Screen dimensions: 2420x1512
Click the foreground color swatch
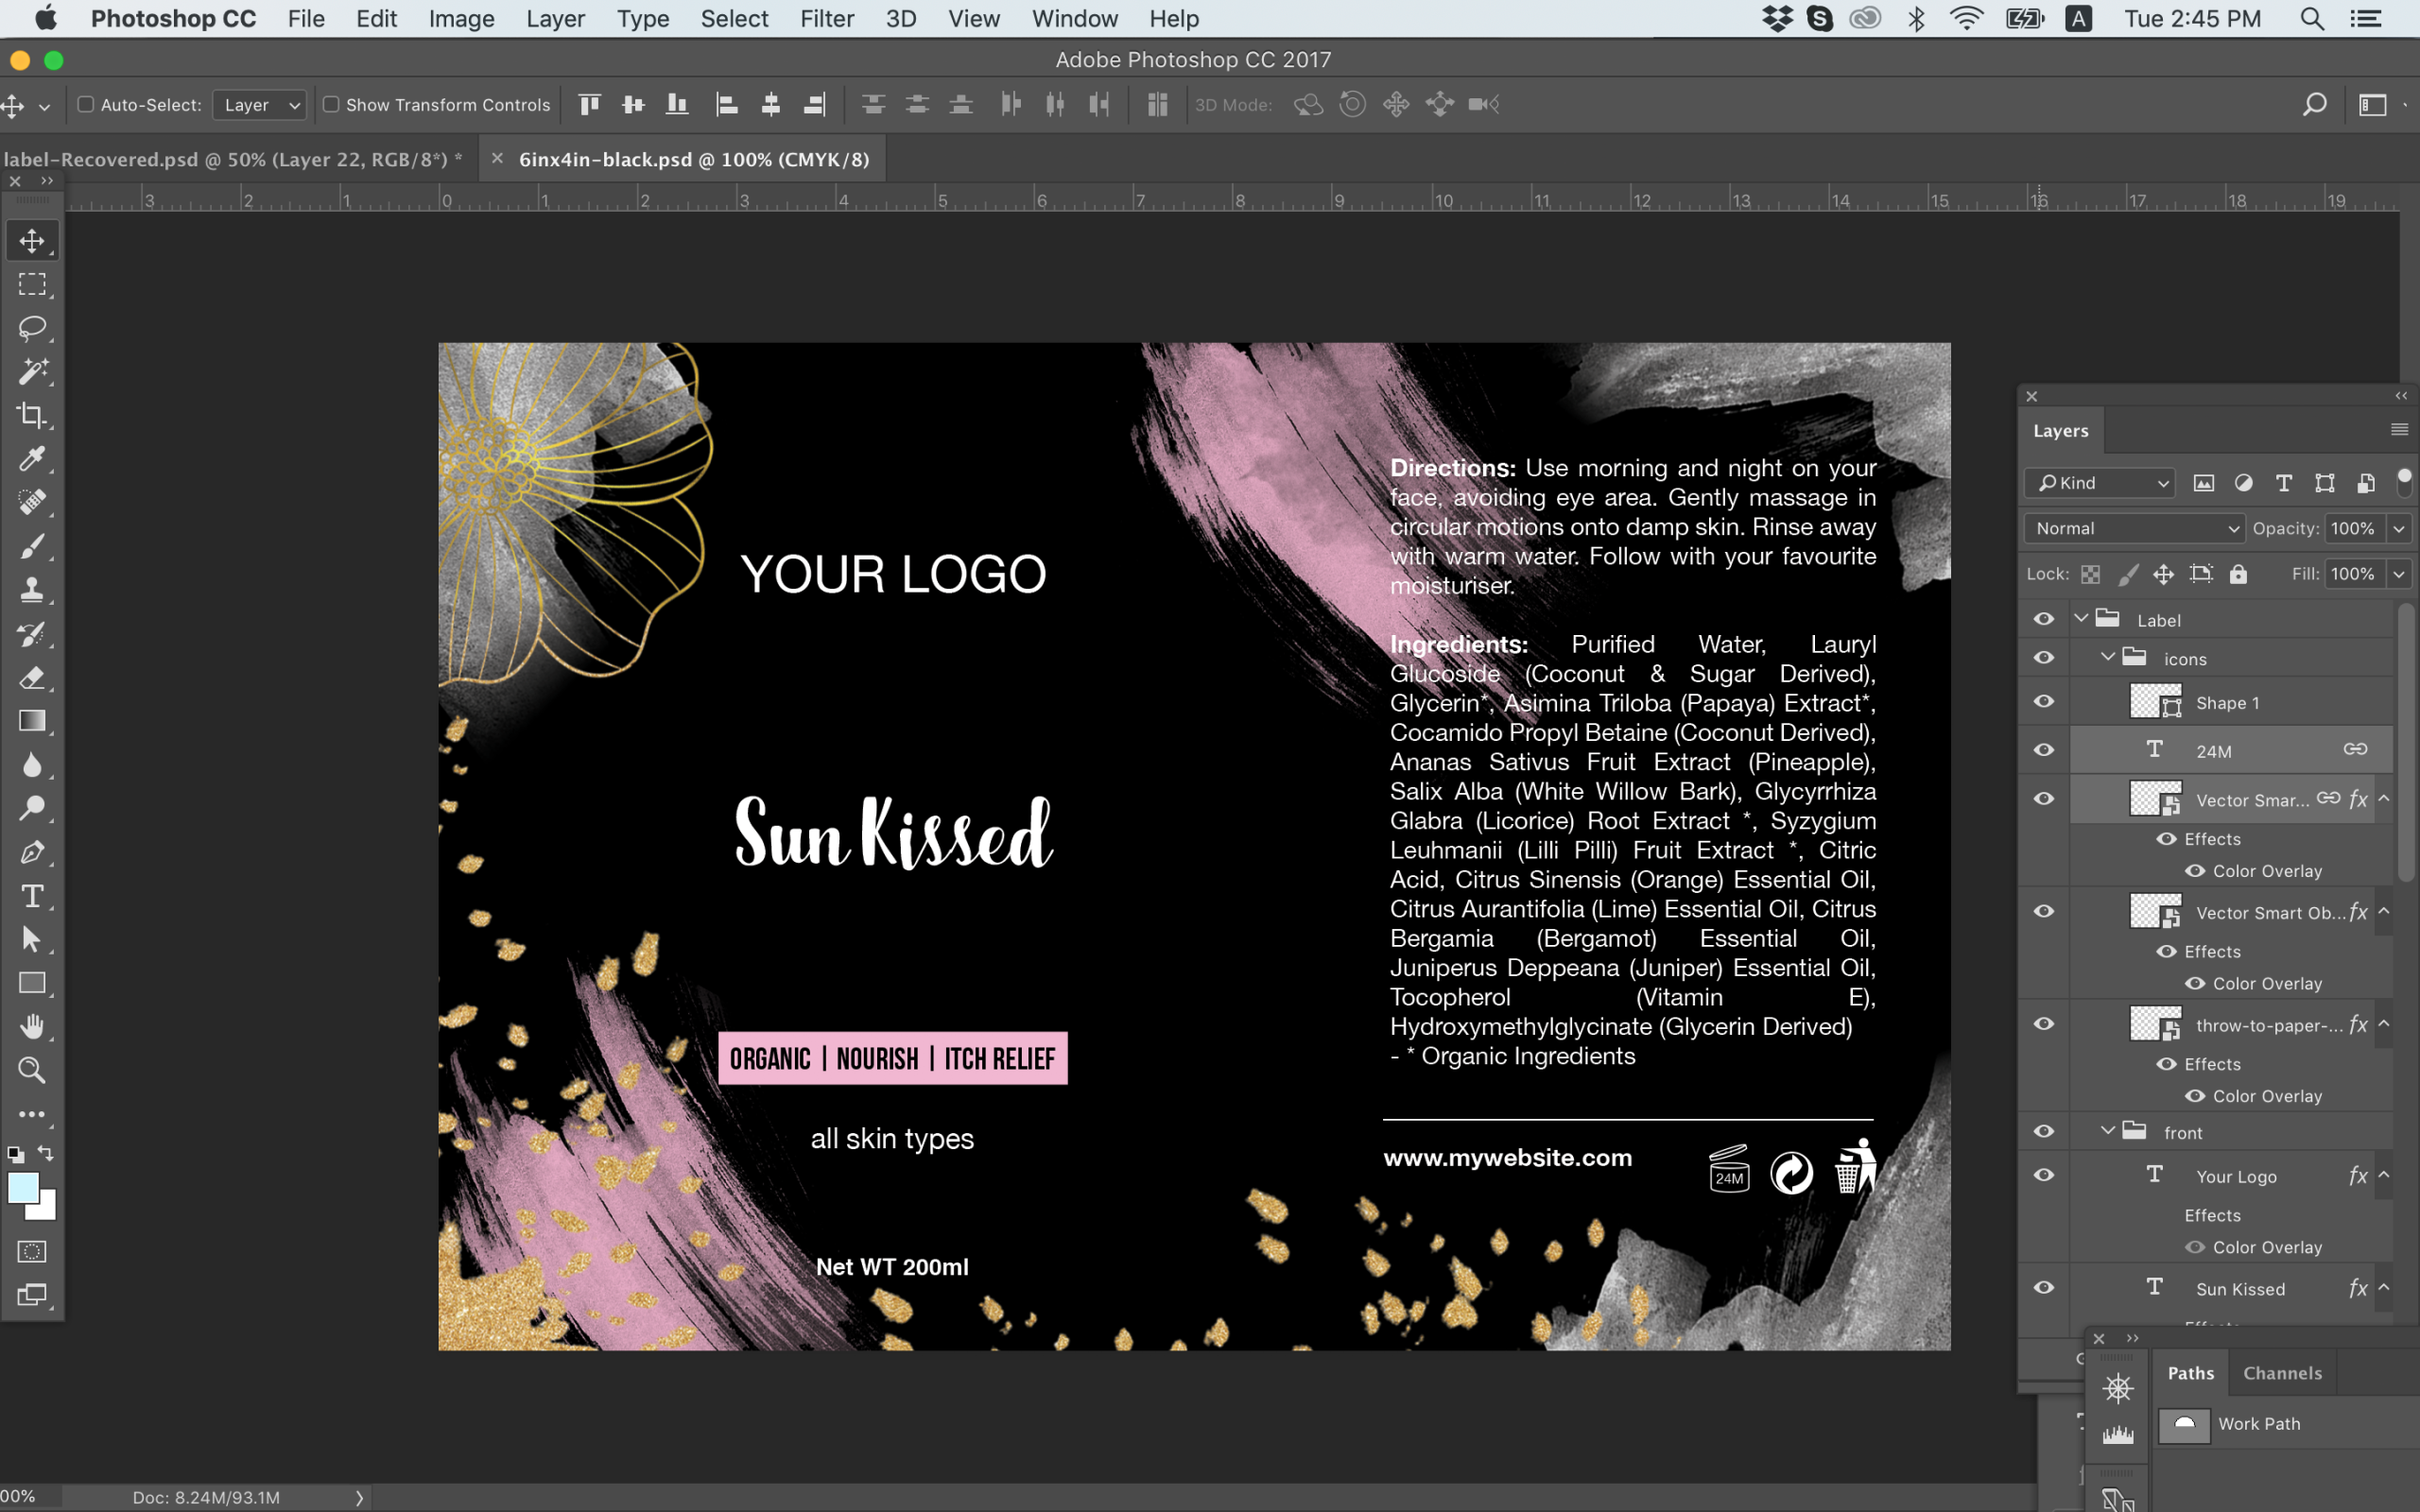[x=22, y=1188]
